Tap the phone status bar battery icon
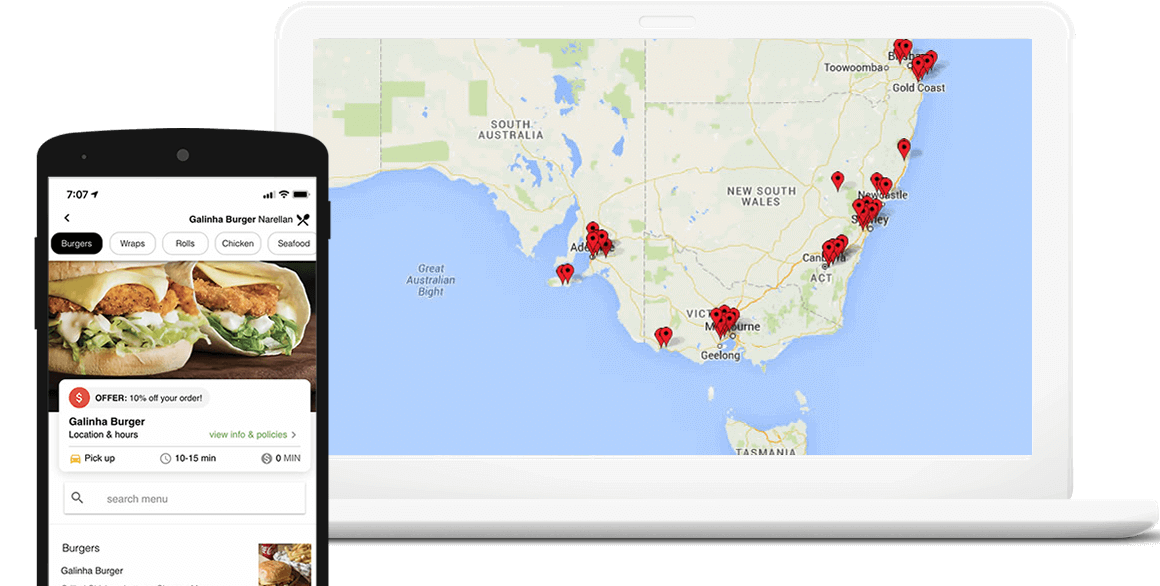The width and height of the screenshot is (1160, 586). tap(301, 195)
